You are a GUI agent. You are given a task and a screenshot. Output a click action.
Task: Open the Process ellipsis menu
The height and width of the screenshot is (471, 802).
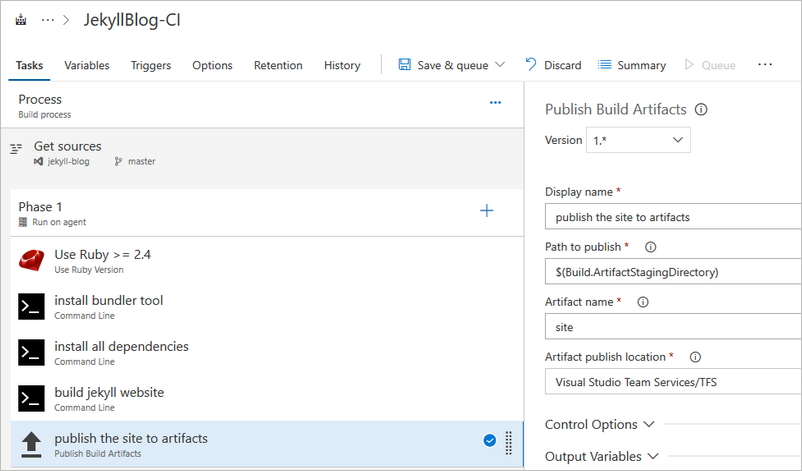[x=494, y=103]
